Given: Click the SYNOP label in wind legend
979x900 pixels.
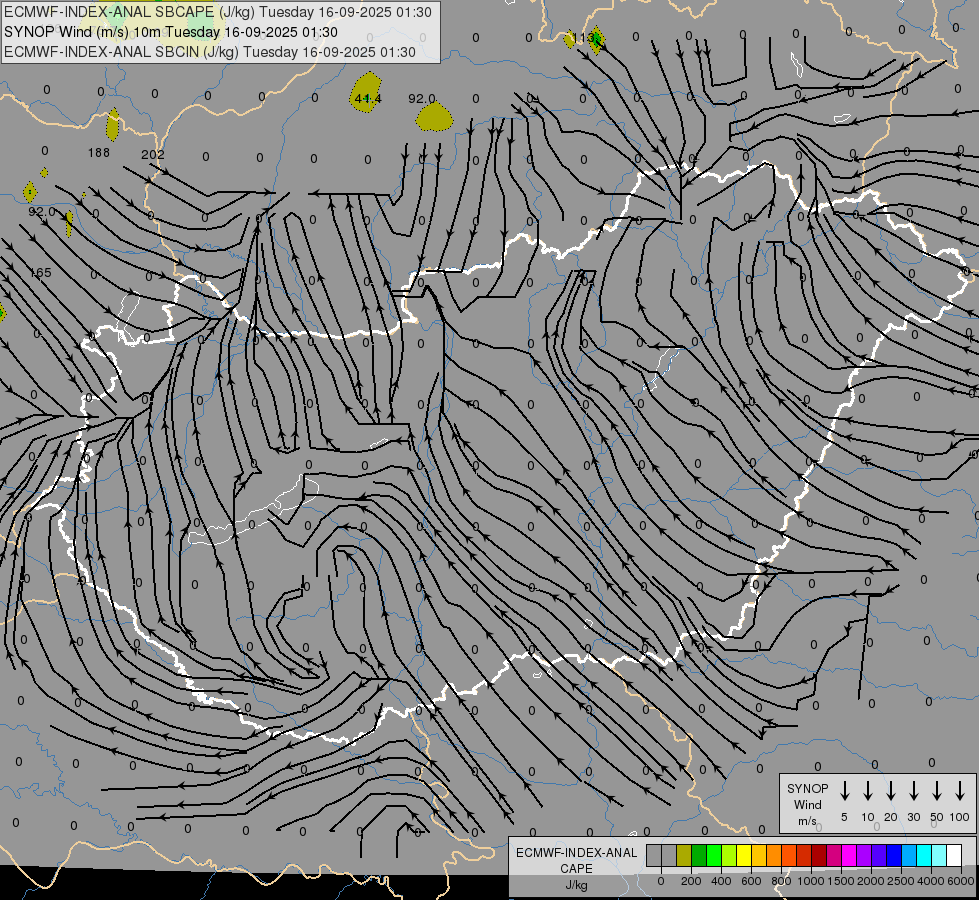Looking at the screenshot, I should pos(807,789).
